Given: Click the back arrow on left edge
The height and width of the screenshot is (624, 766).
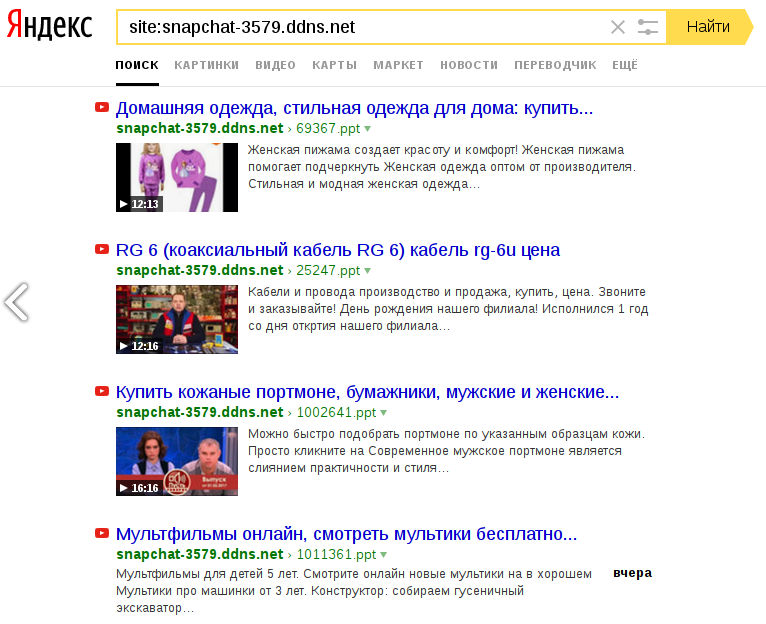Looking at the screenshot, I should point(16,301).
